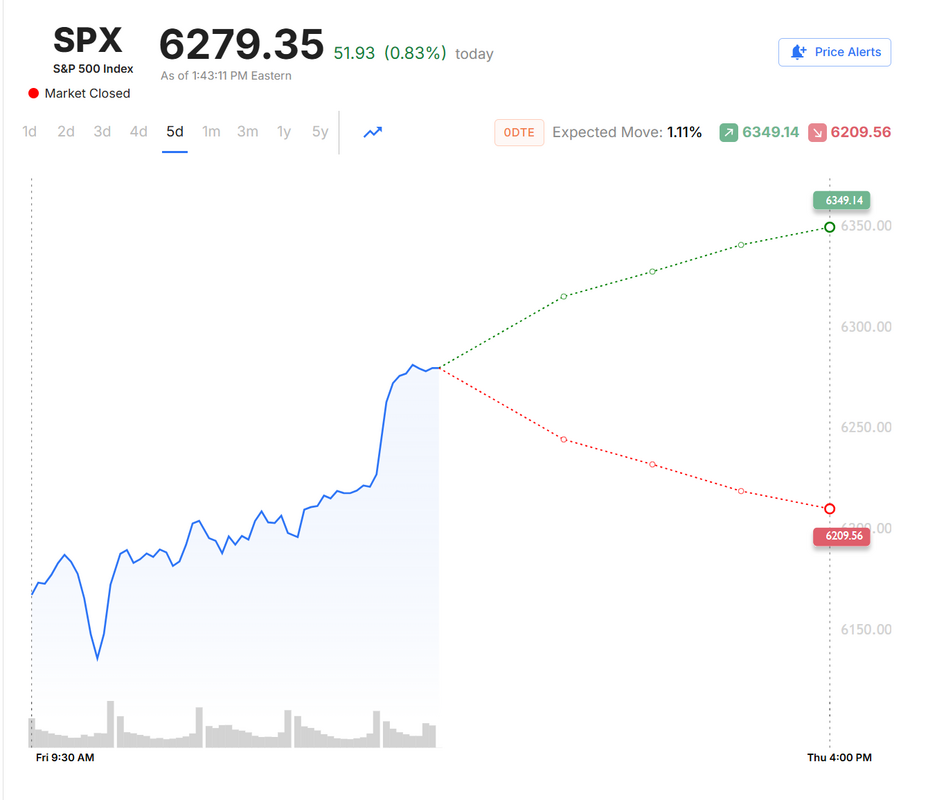This screenshot has width=928, height=800.
Task: Click the large red lower target circle
Action: pos(830,509)
